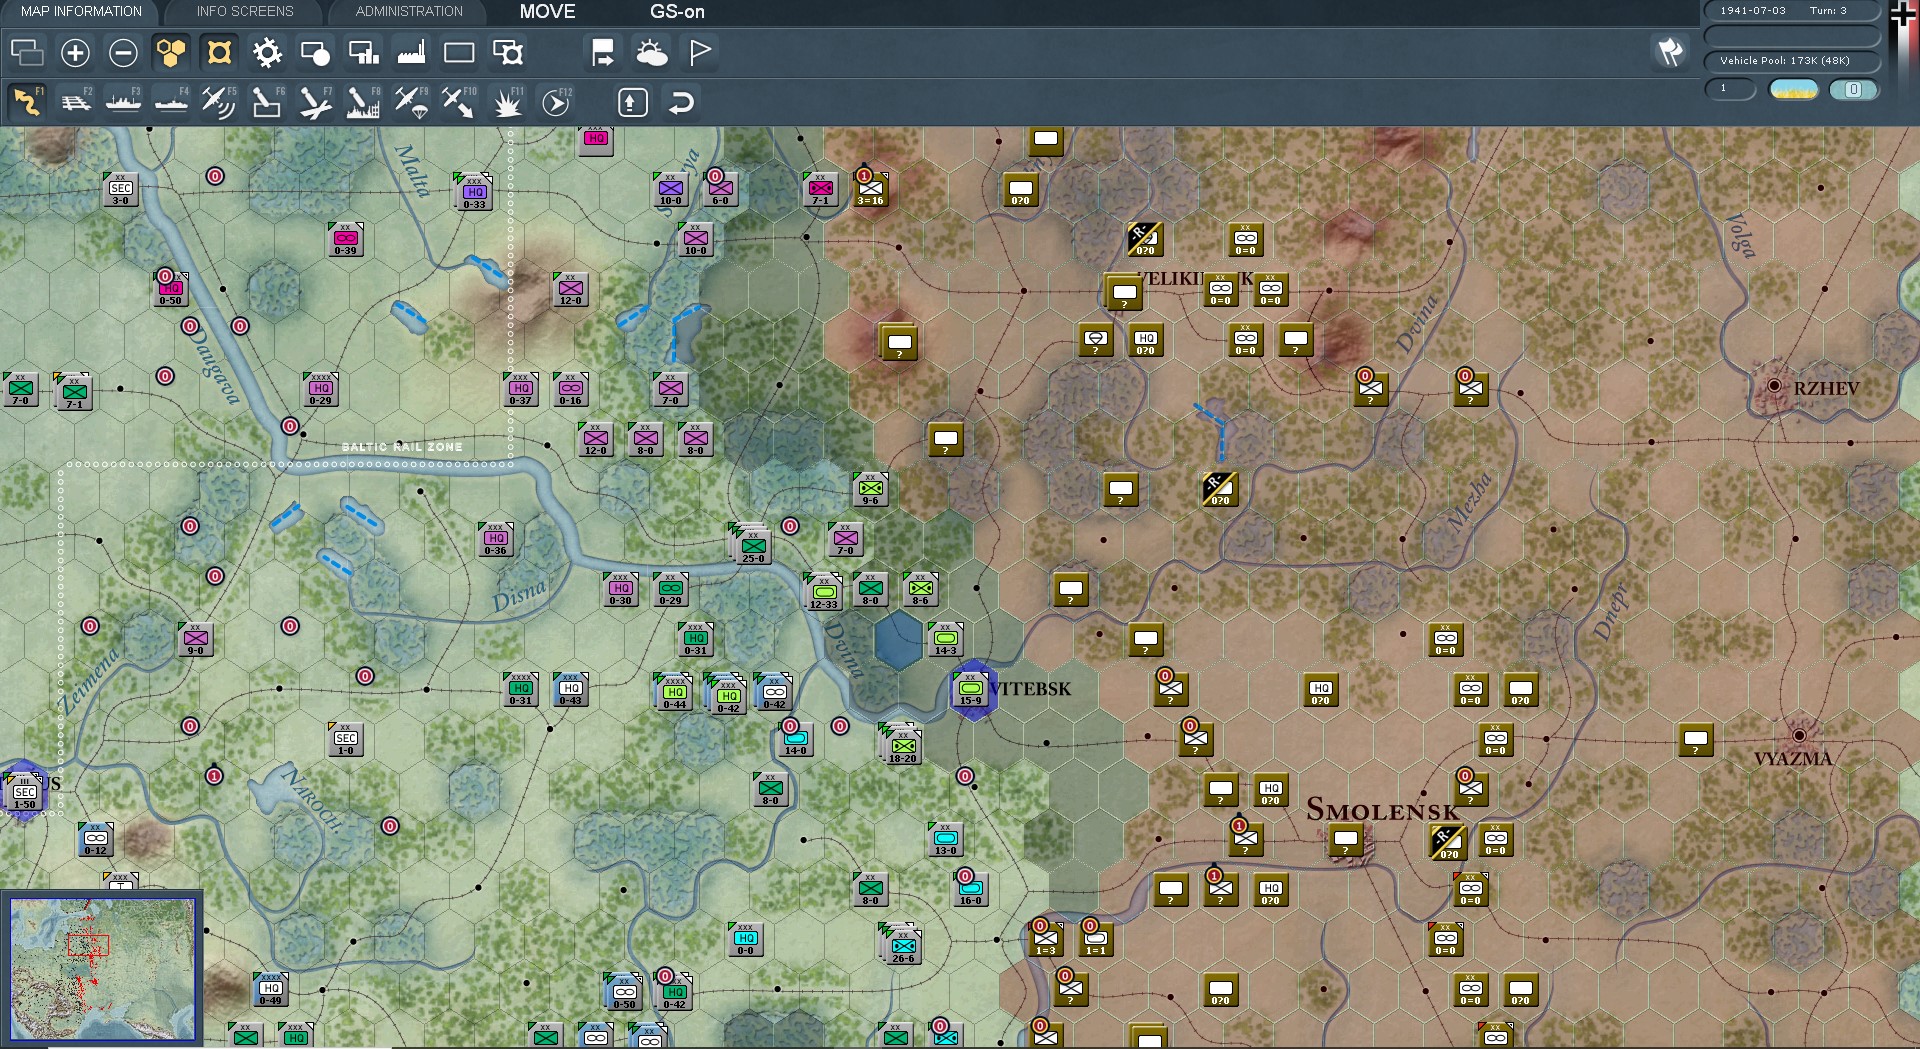This screenshot has height=1049, width=1920.
Task: Click the end turn flags button
Action: 1670,52
